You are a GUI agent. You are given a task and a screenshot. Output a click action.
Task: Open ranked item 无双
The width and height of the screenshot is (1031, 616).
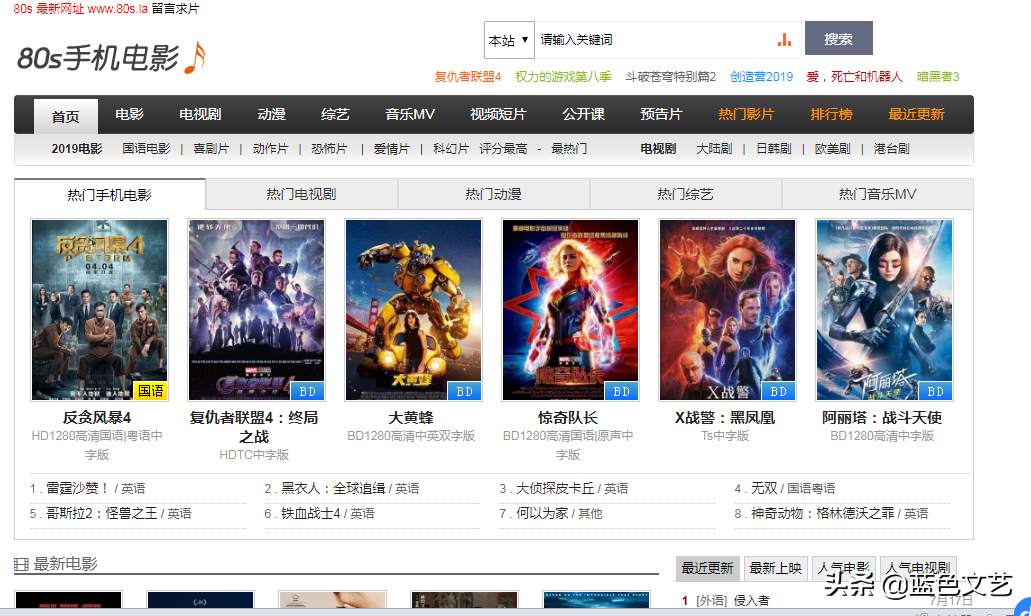click(763, 488)
